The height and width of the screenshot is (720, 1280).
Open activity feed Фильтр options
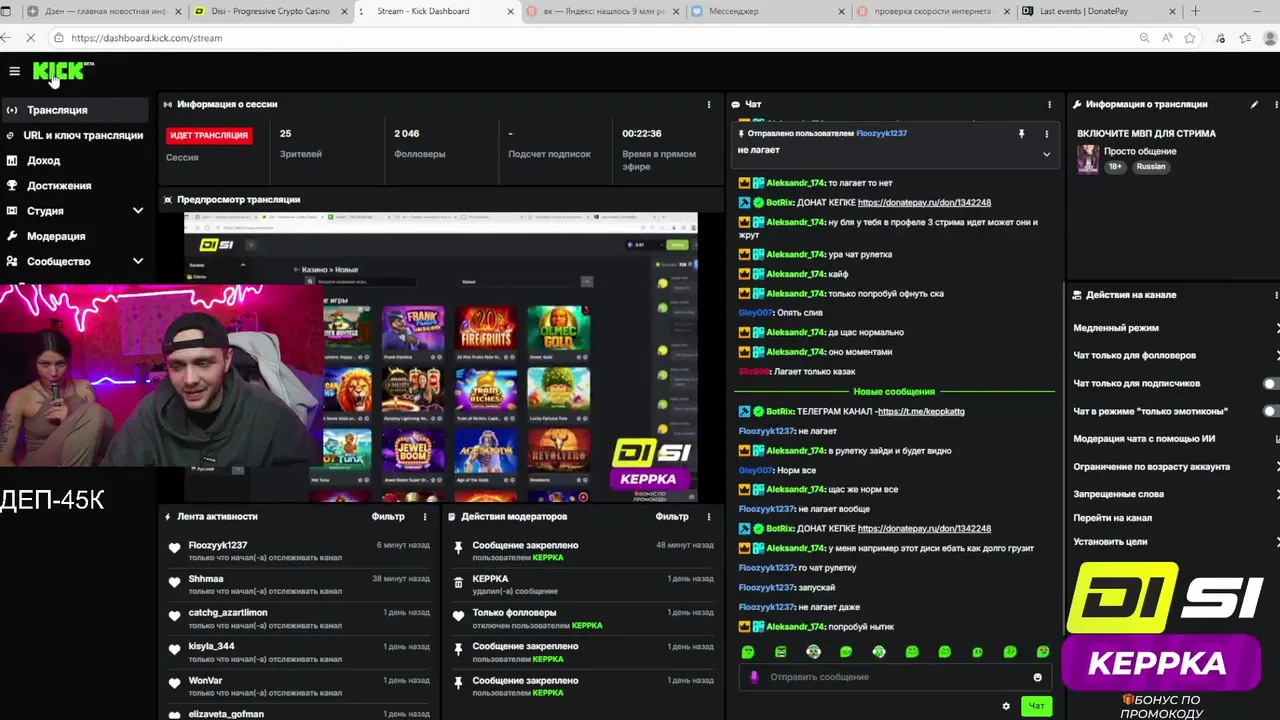point(388,517)
